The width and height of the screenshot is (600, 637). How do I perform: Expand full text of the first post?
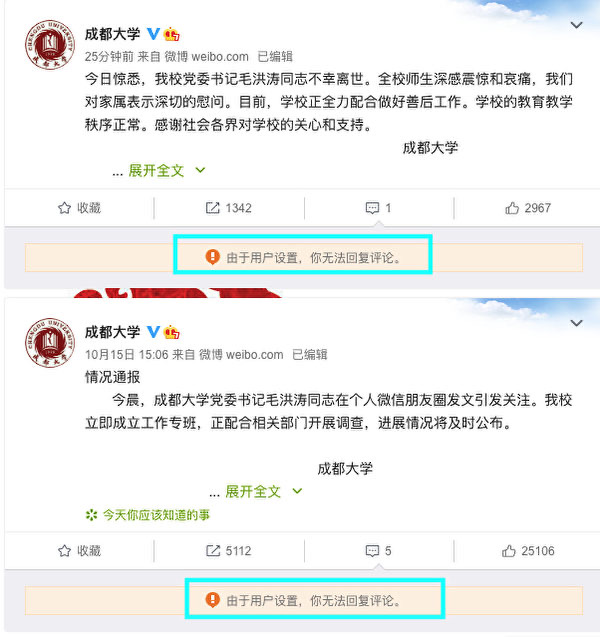coord(167,171)
